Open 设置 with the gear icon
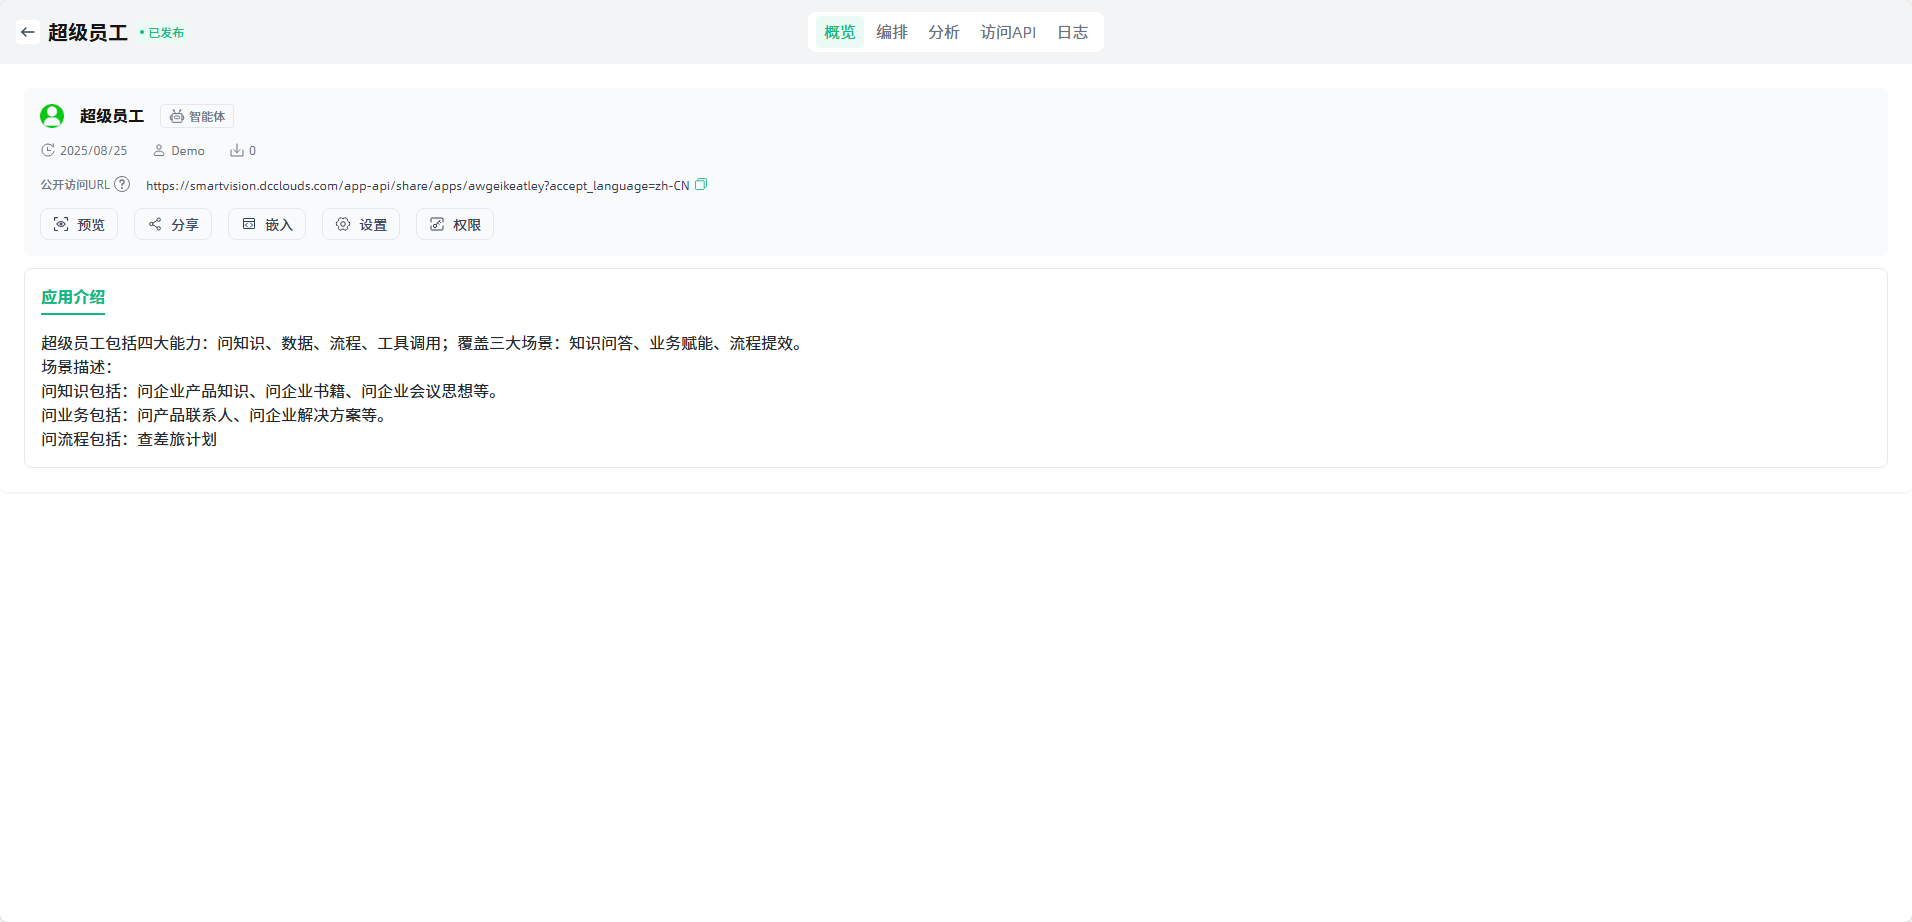 tap(361, 224)
